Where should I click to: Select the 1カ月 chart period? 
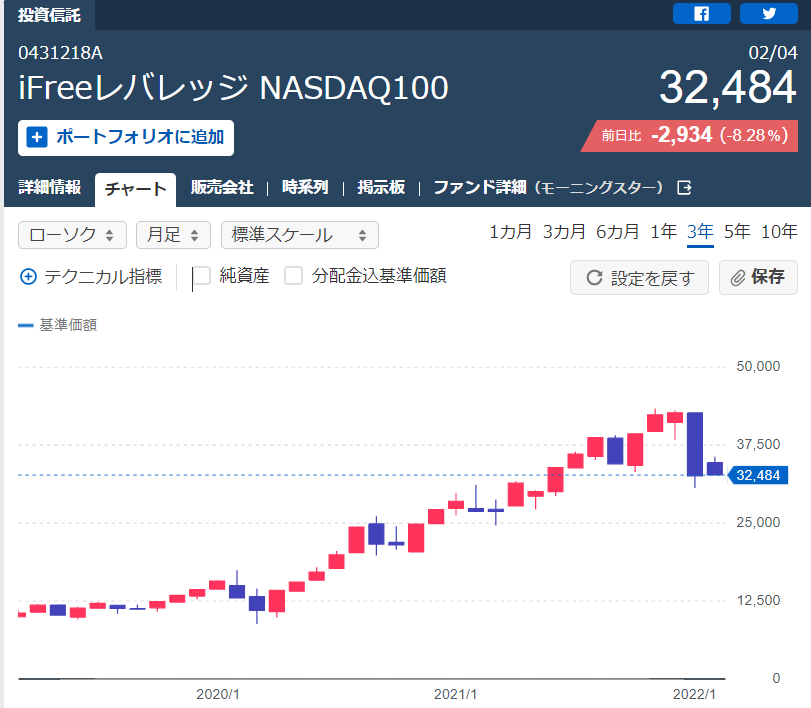pyautogui.click(x=510, y=232)
